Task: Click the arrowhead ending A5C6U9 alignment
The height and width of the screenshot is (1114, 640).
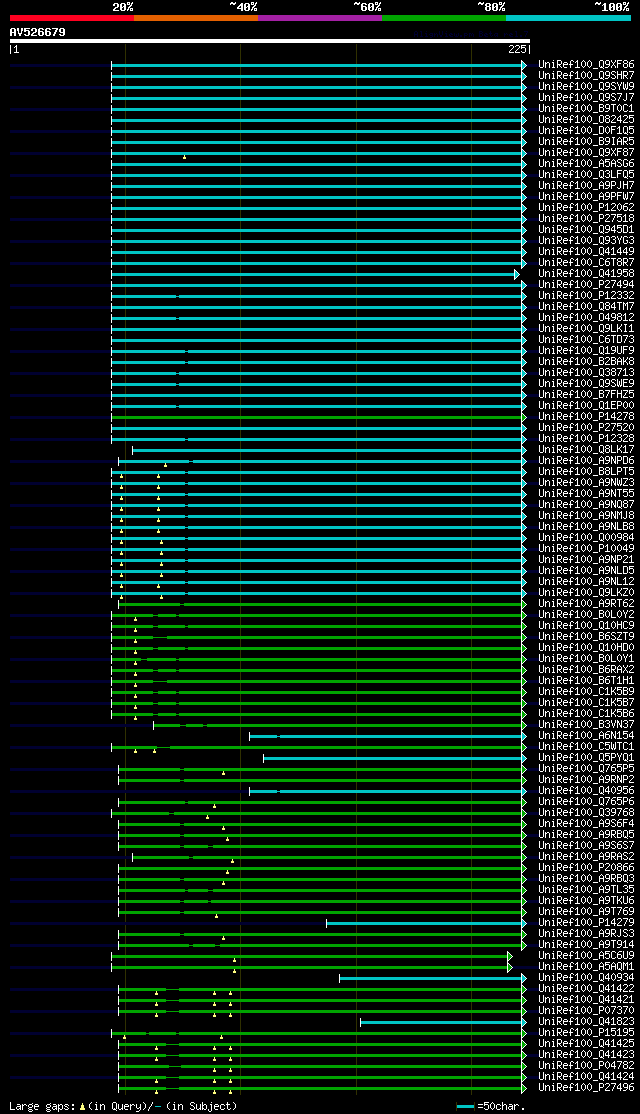Action: 510,956
